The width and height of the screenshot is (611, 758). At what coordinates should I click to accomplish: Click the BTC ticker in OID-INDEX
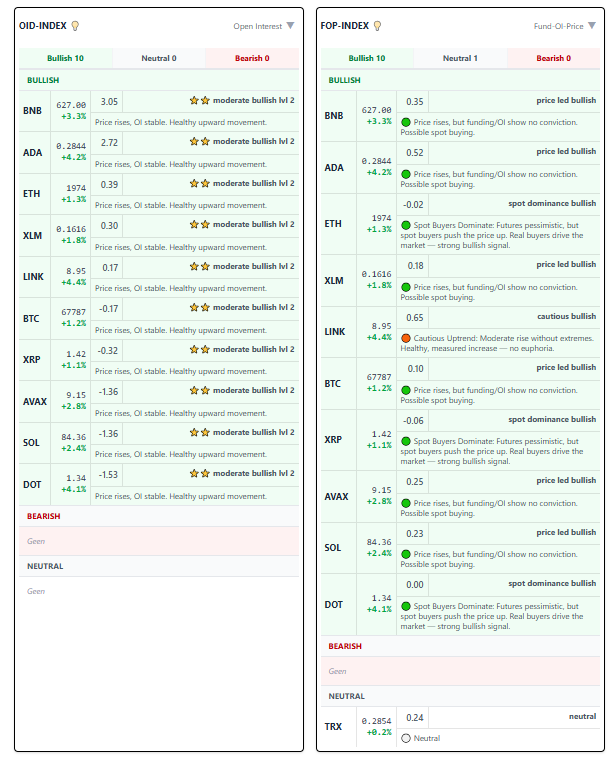33,318
